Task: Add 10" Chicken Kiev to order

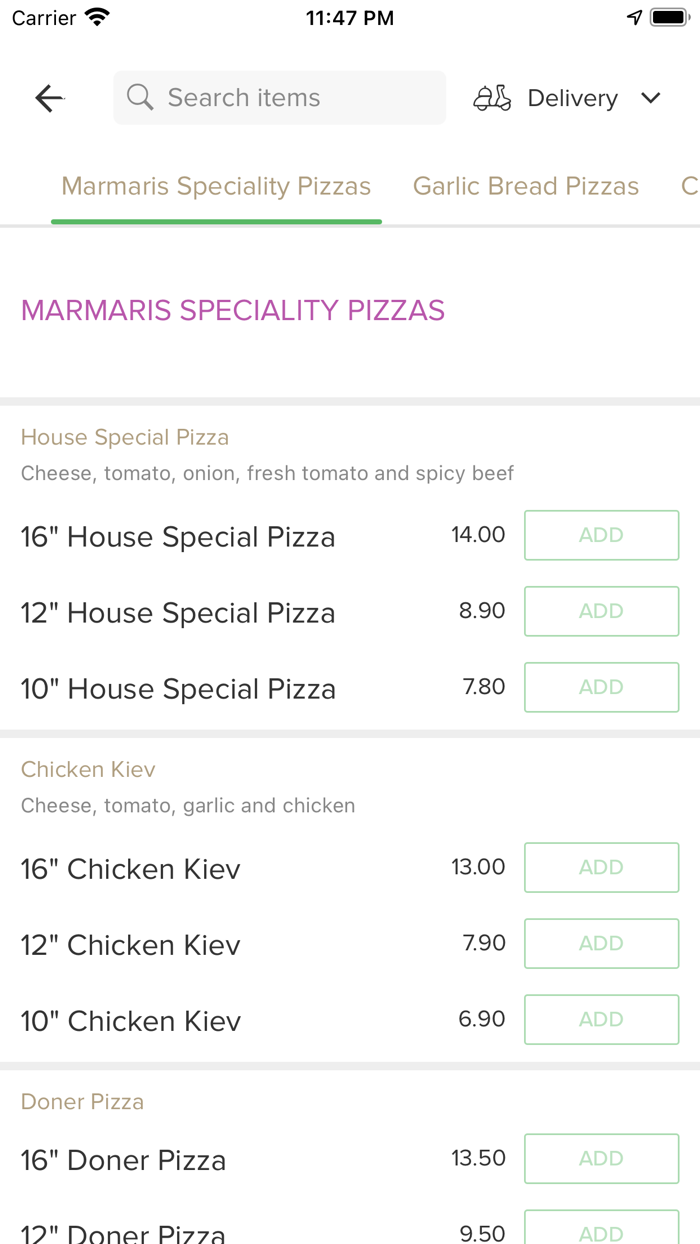Action: tap(601, 1019)
